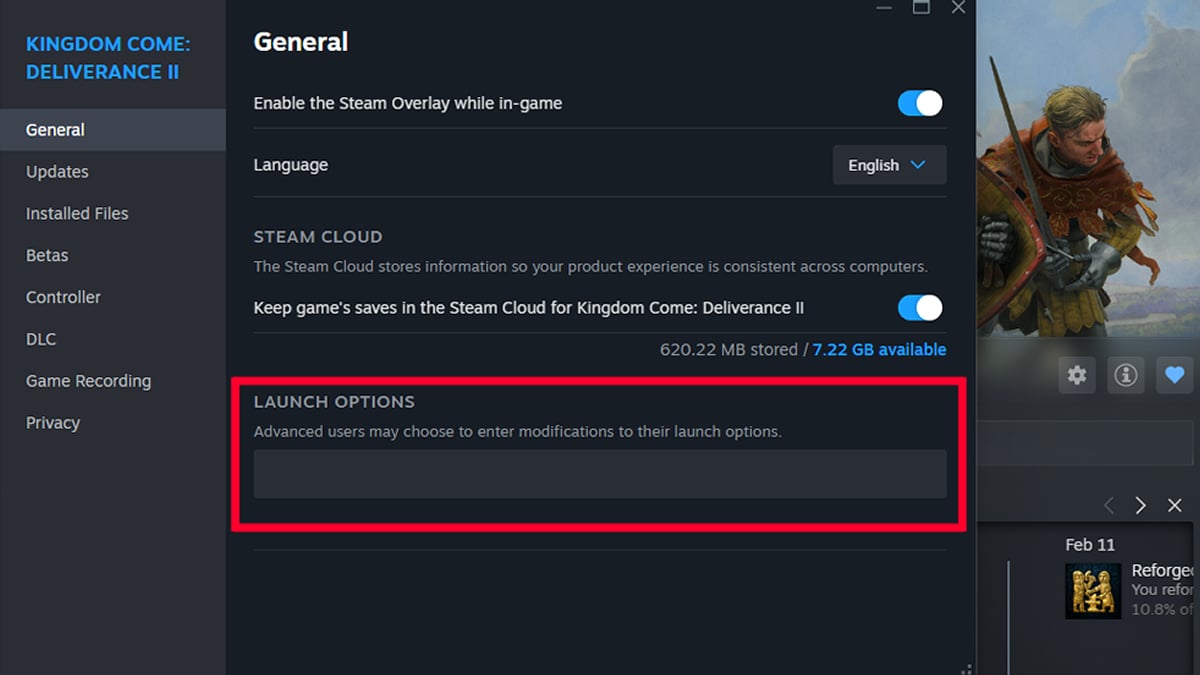1200x675 pixels.
Task: Open game settings via the gear icon
Action: click(1077, 375)
